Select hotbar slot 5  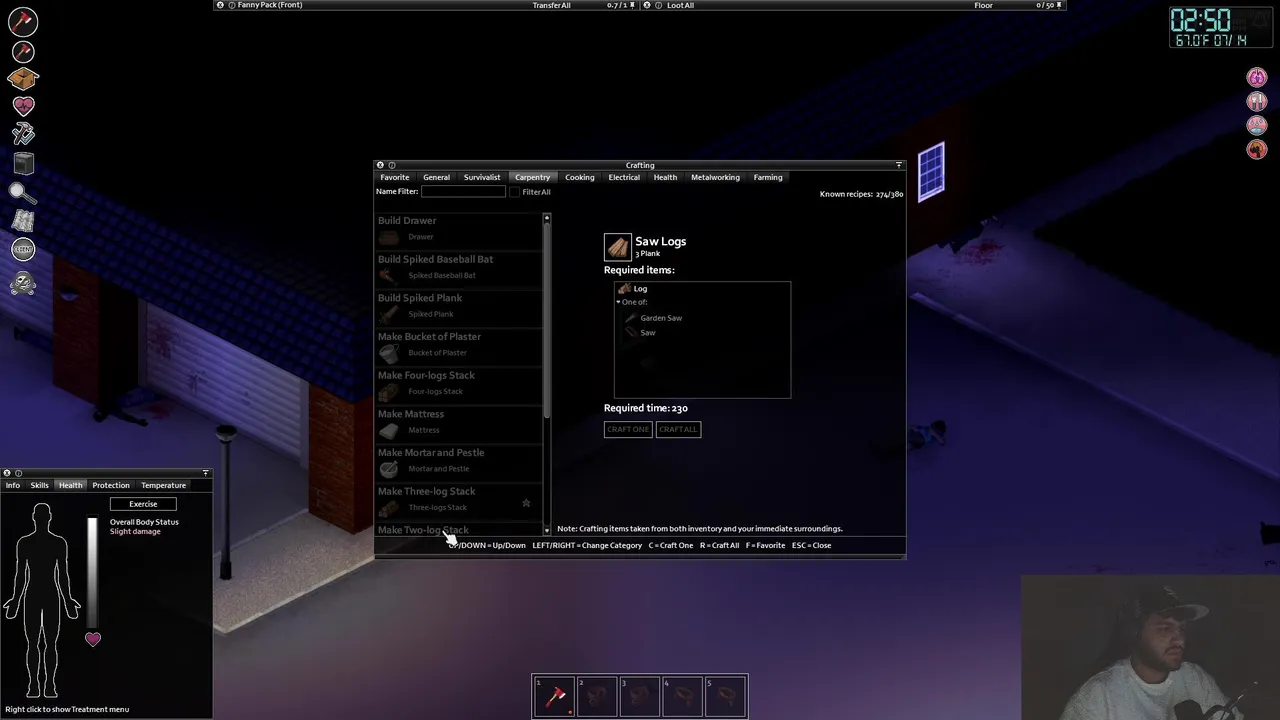point(726,696)
